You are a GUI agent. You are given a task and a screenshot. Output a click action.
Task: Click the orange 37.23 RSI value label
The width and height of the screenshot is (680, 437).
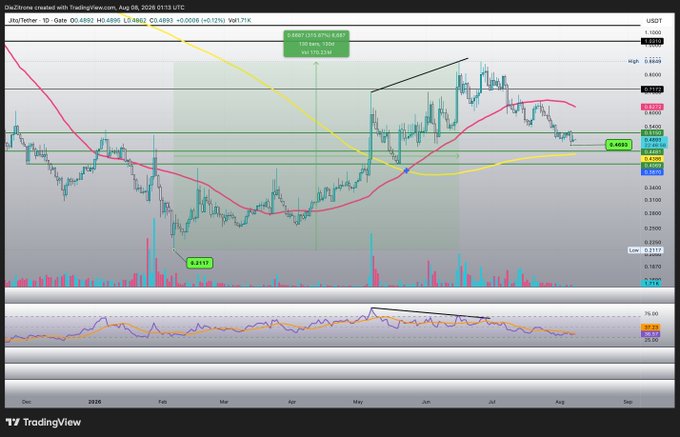[652, 328]
